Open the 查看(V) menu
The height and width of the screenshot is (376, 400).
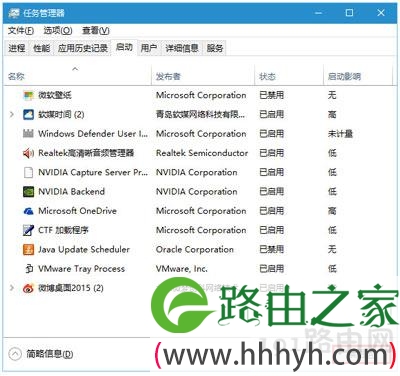coord(96,31)
